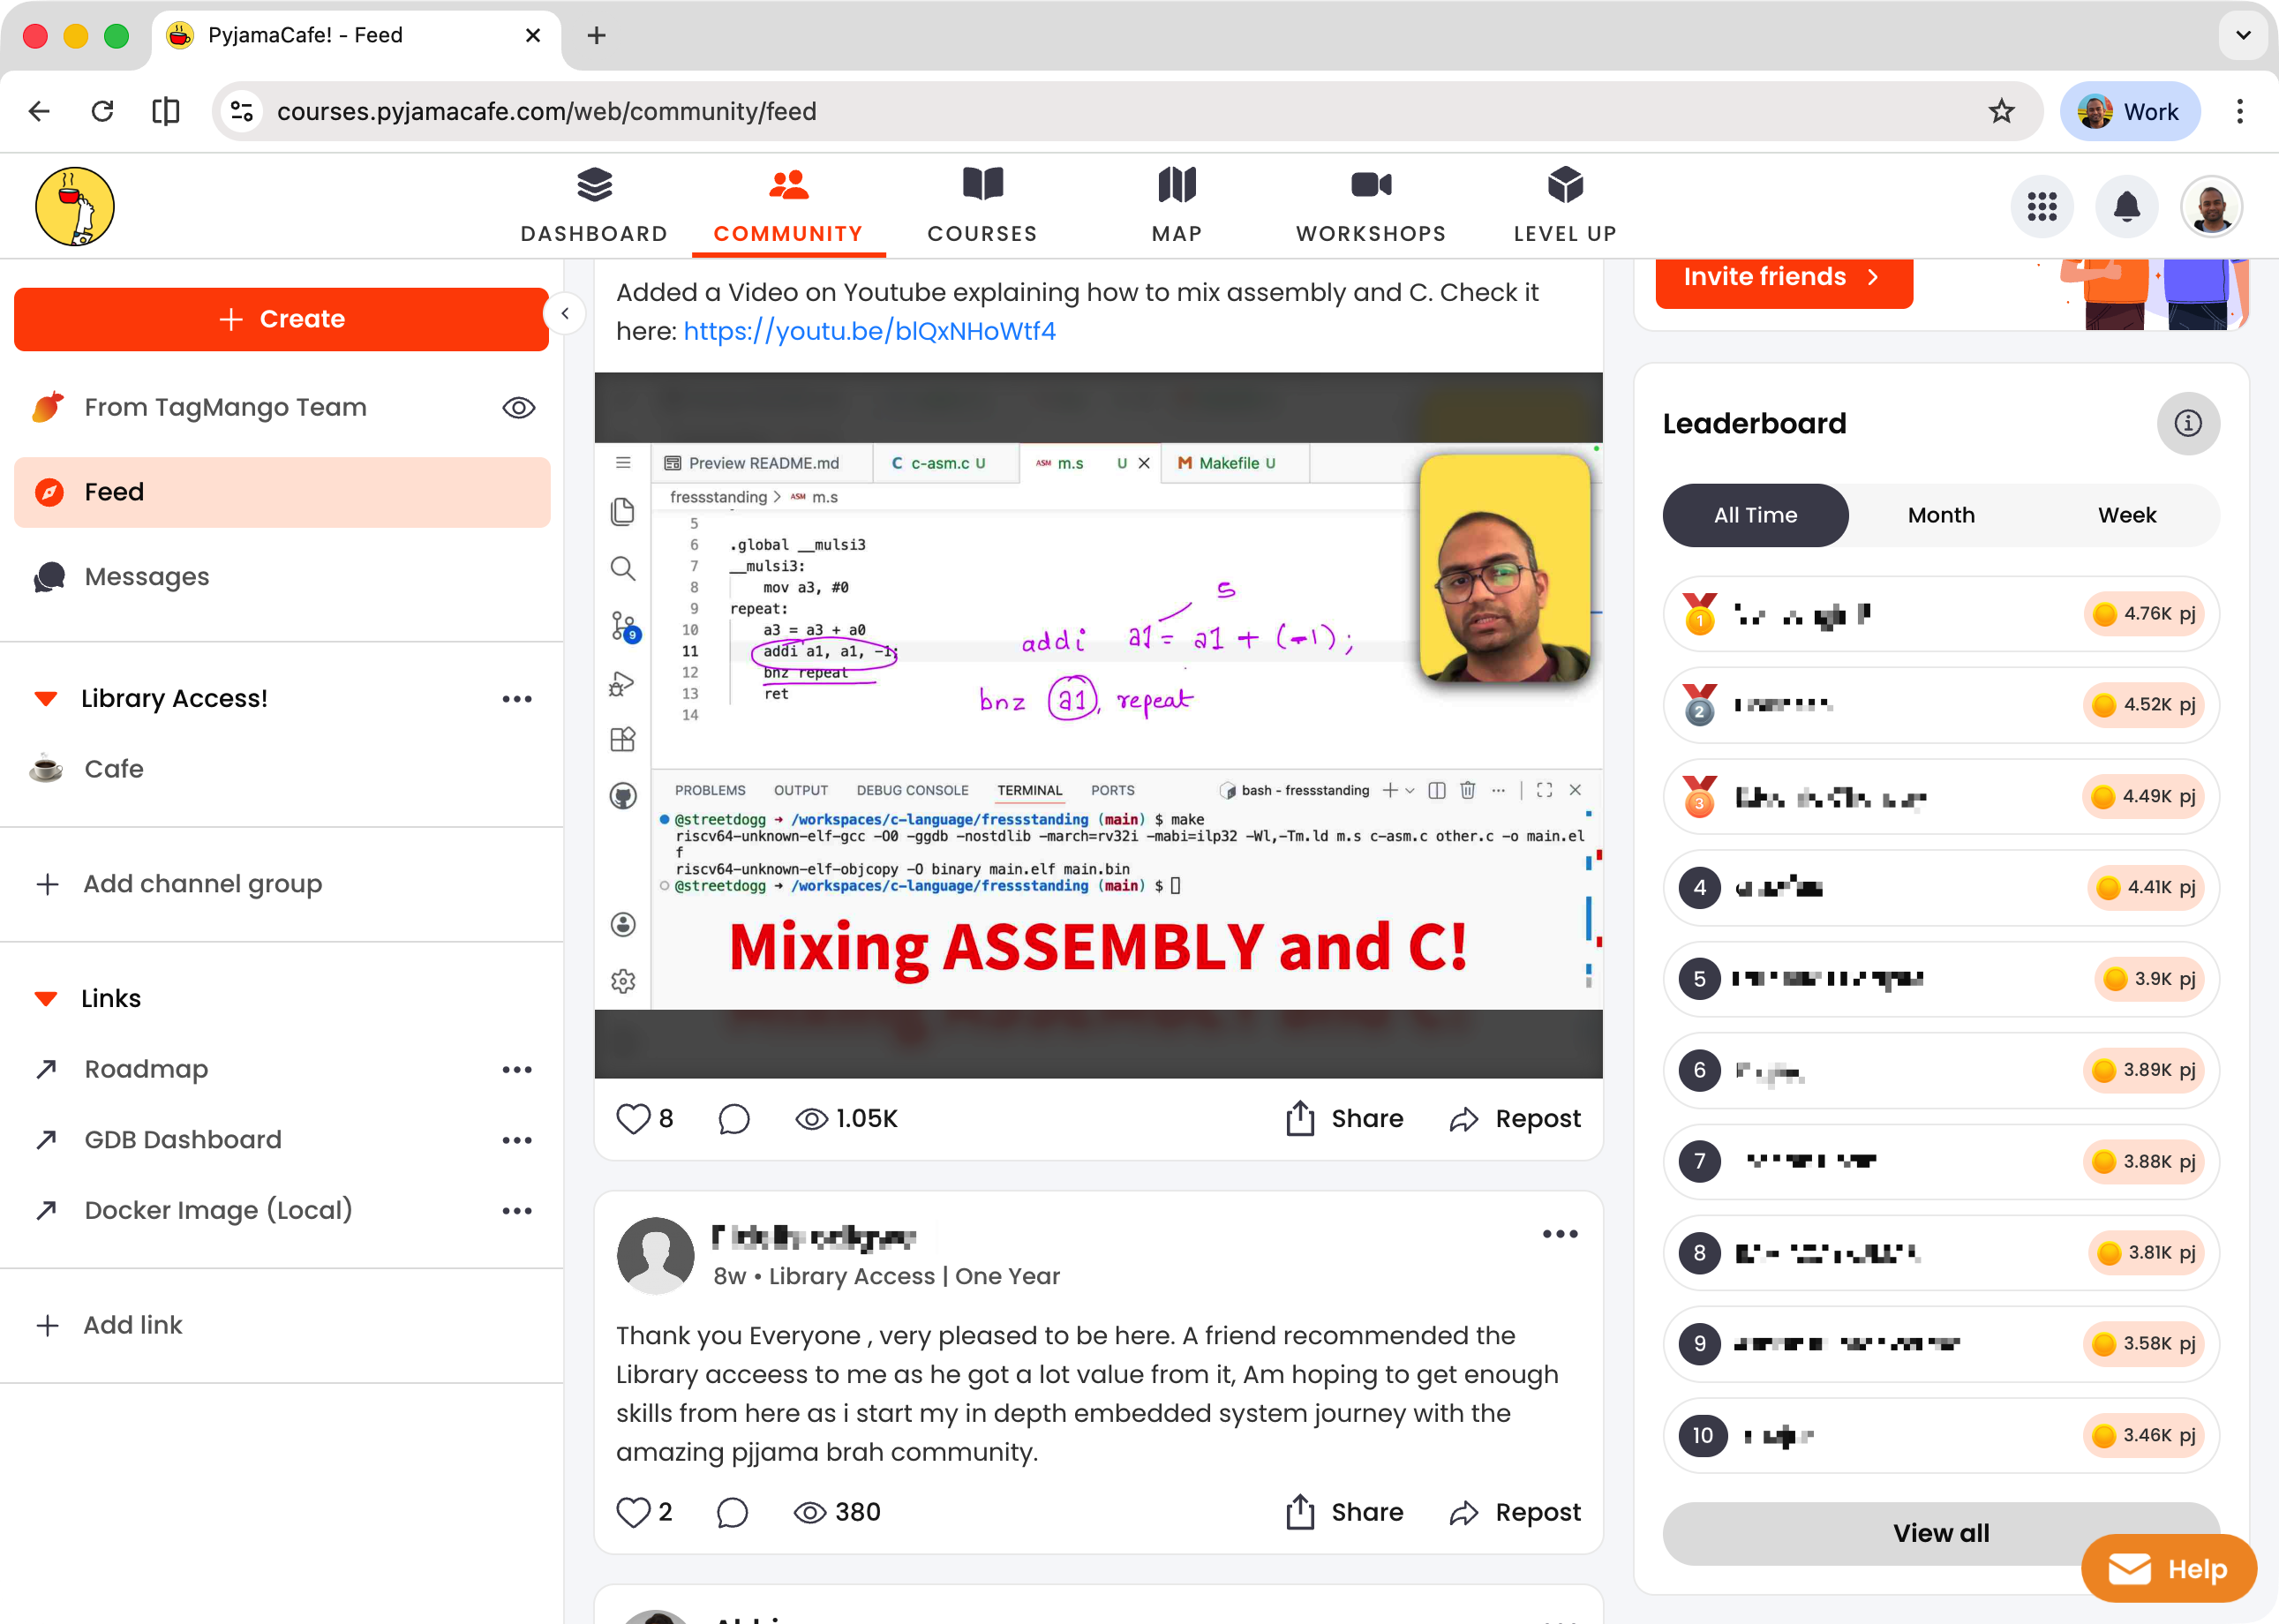
Task: Go to the Workshops section
Action: [x=1370, y=206]
